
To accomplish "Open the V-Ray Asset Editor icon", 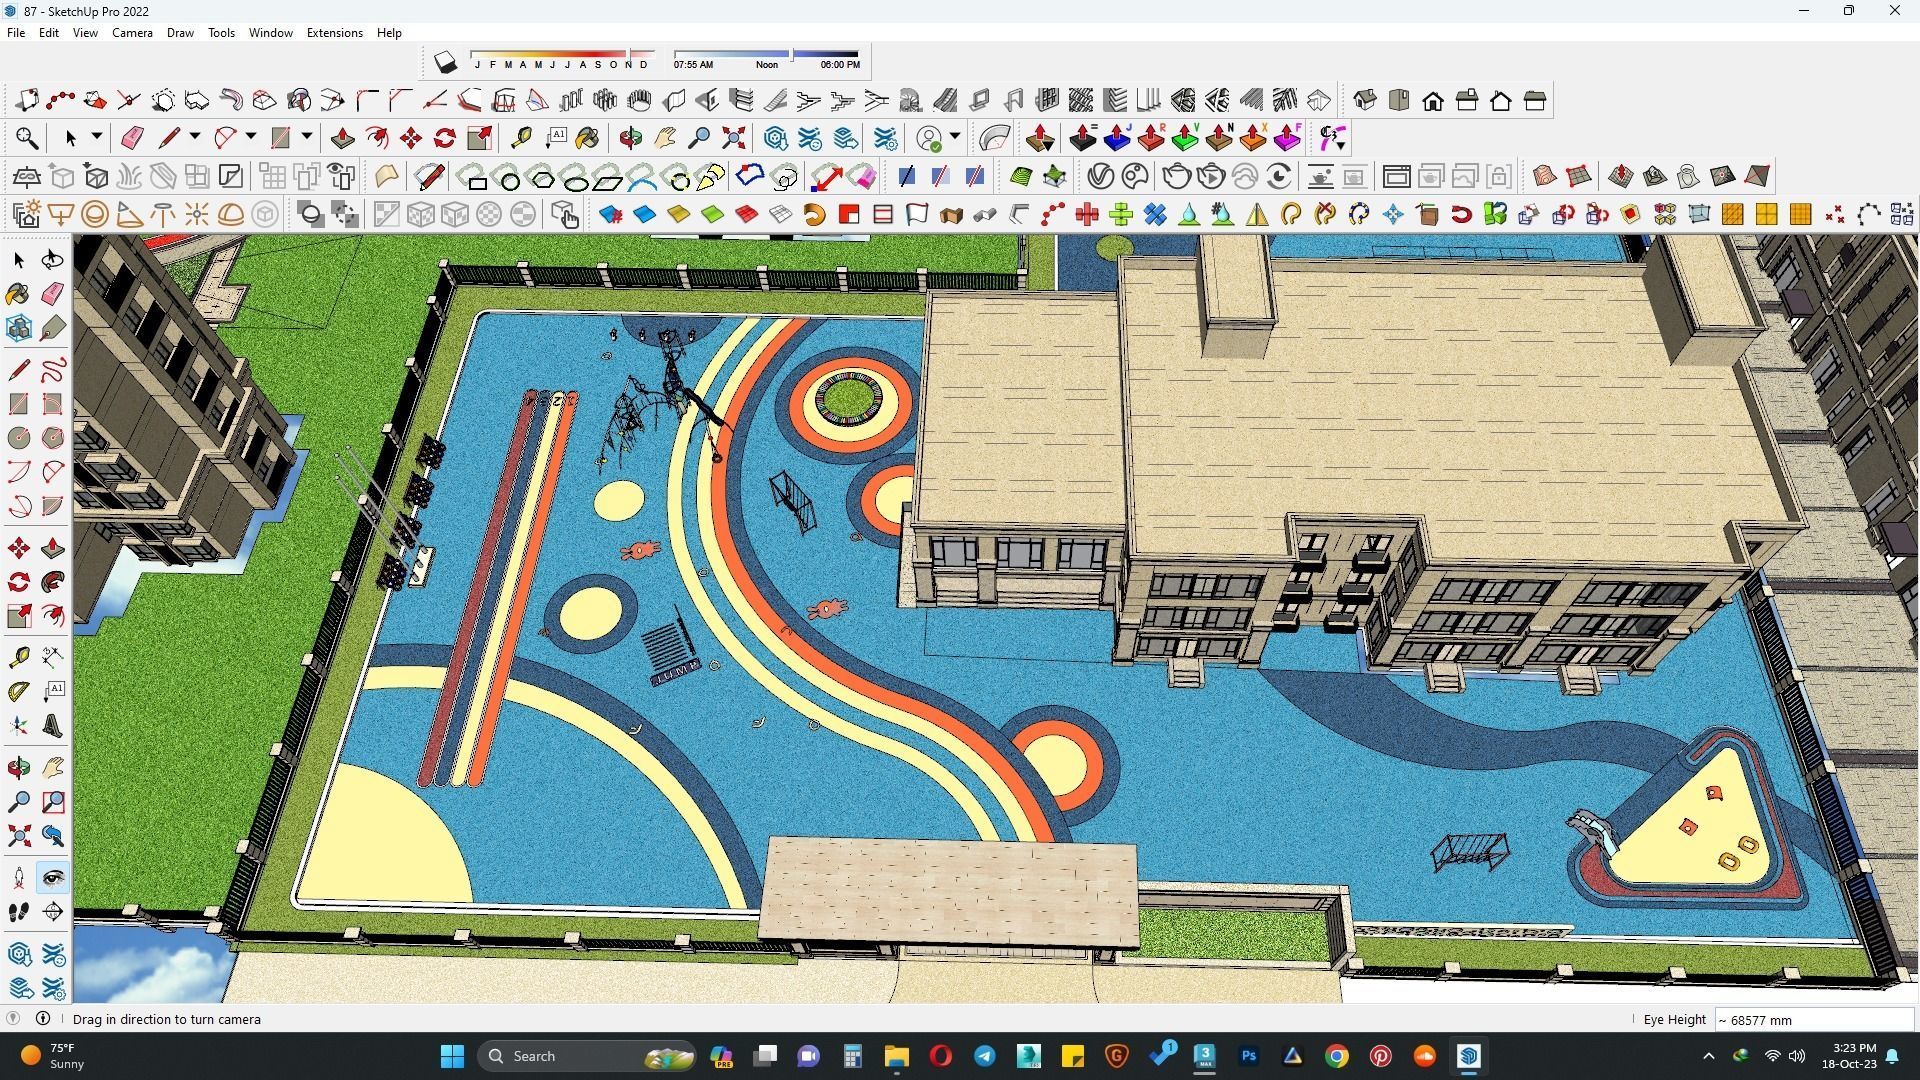I will [x=1100, y=177].
